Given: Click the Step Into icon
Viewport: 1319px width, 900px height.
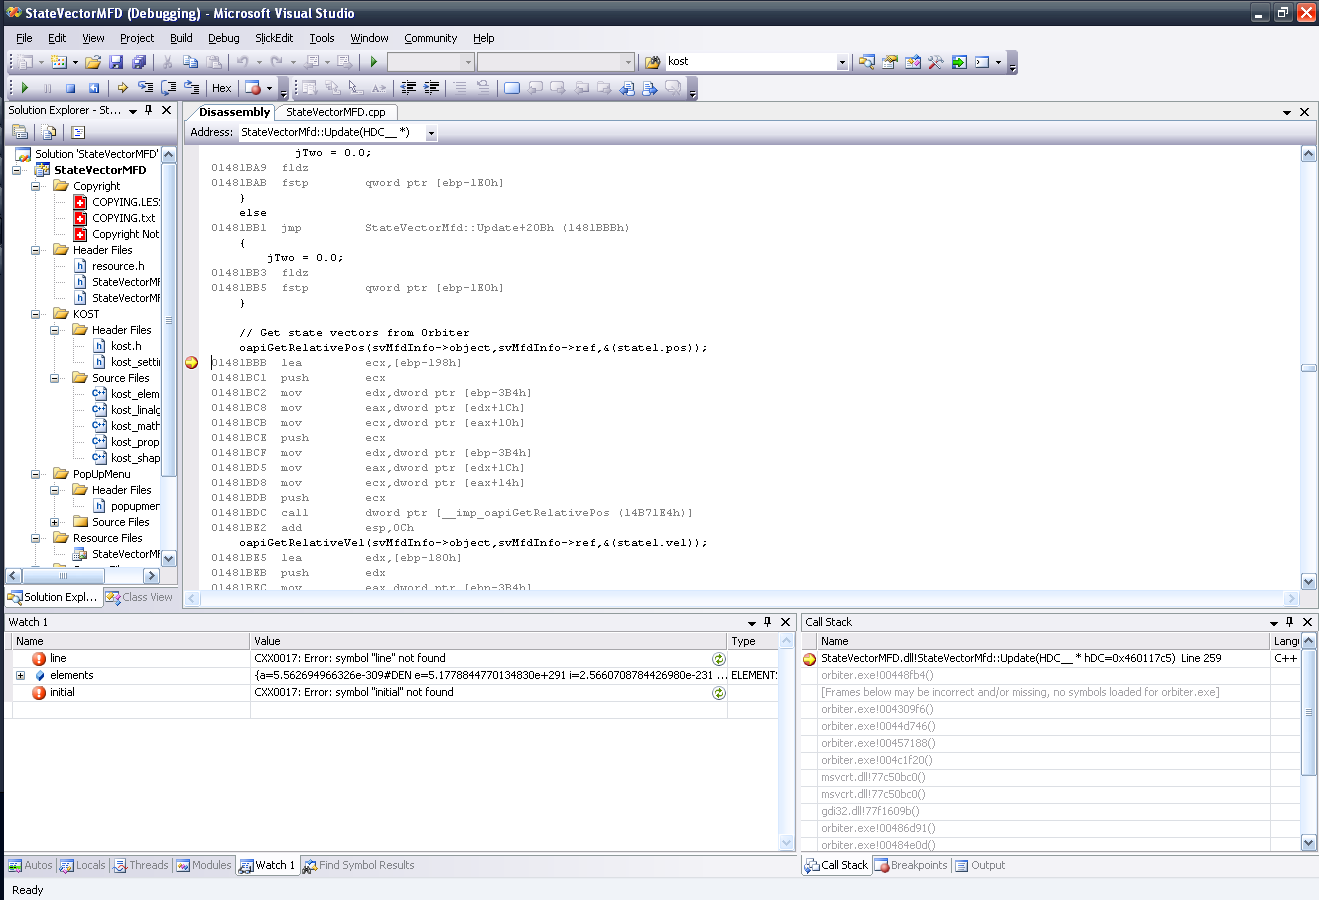Looking at the screenshot, I should (x=146, y=88).
